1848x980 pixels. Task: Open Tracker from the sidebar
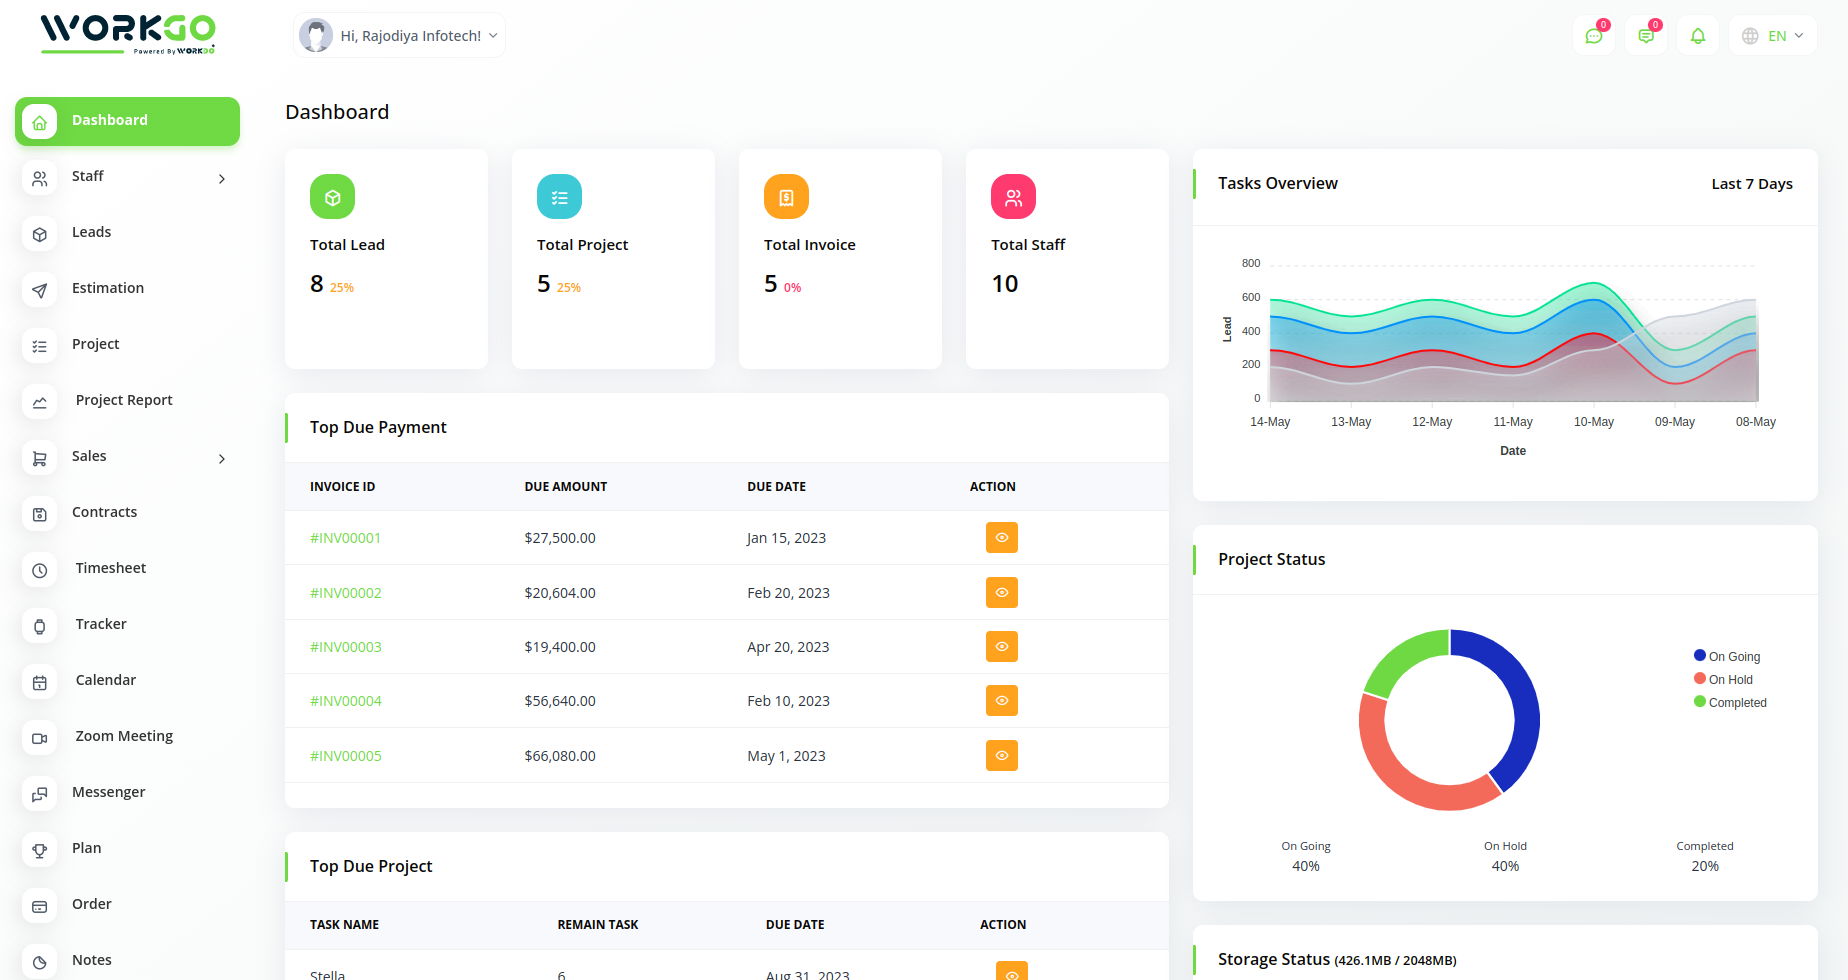pyautogui.click(x=101, y=624)
